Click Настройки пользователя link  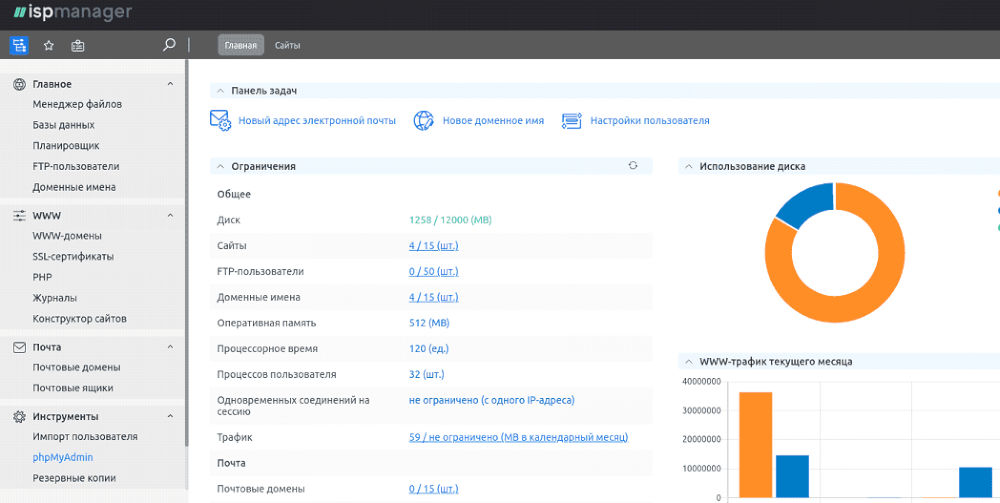[x=650, y=120]
